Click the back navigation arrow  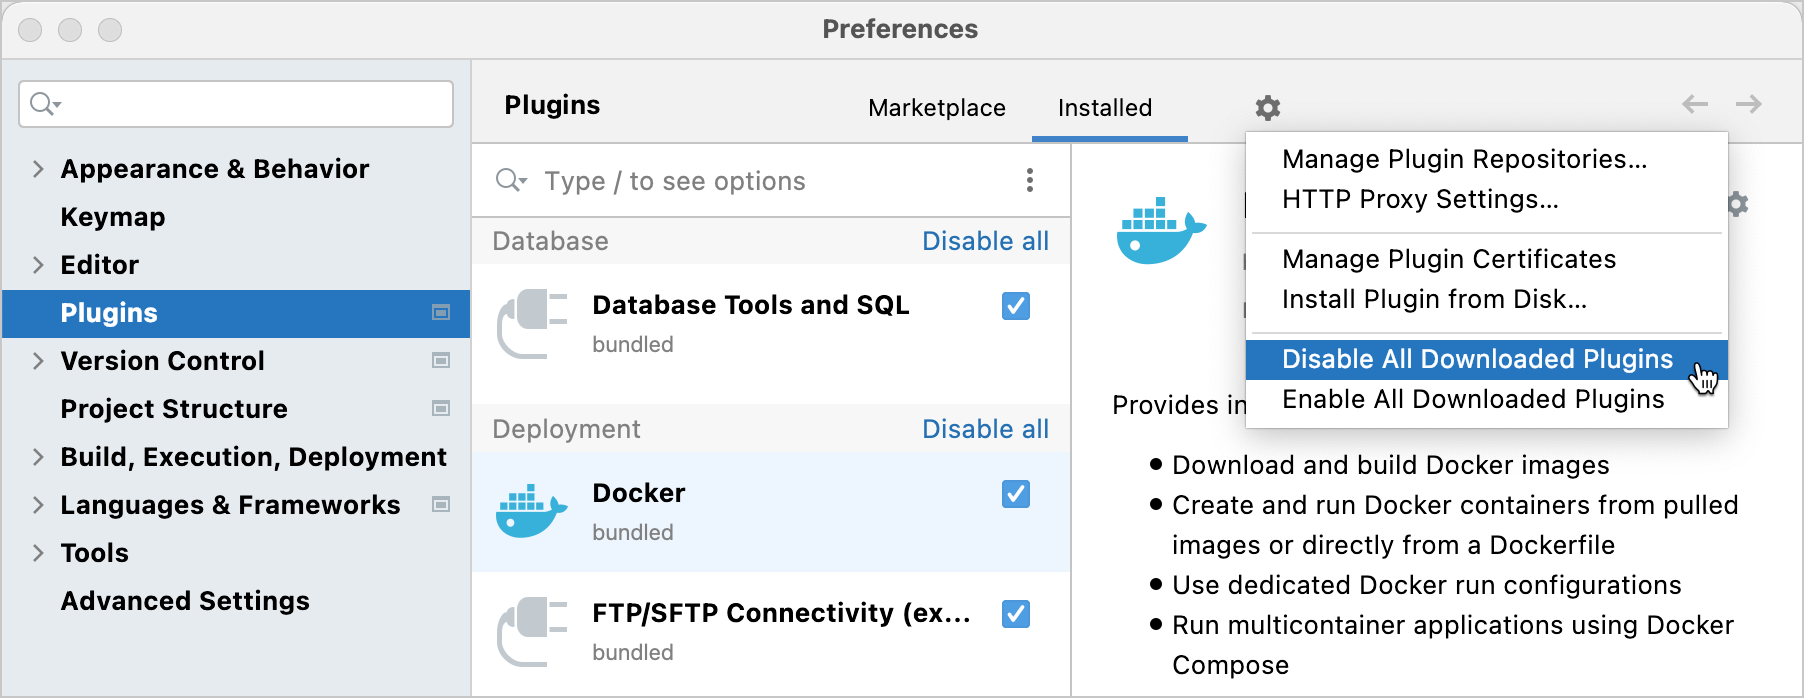[1694, 104]
